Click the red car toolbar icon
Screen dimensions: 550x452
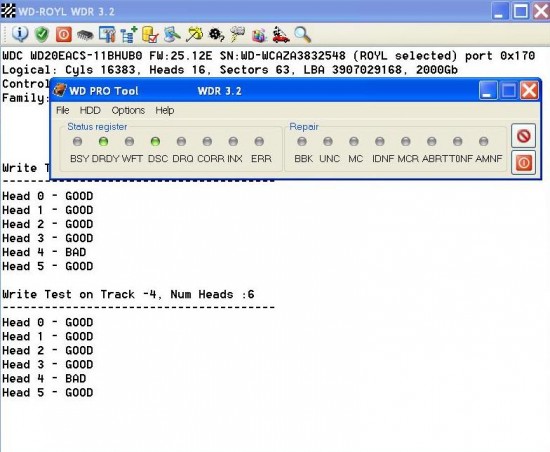(x=281, y=34)
